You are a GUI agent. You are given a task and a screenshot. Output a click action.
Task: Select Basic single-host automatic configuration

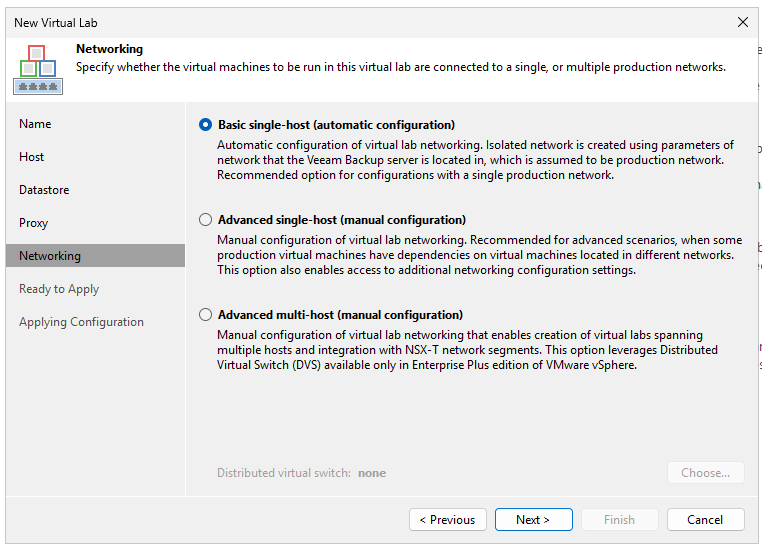tap(206, 125)
